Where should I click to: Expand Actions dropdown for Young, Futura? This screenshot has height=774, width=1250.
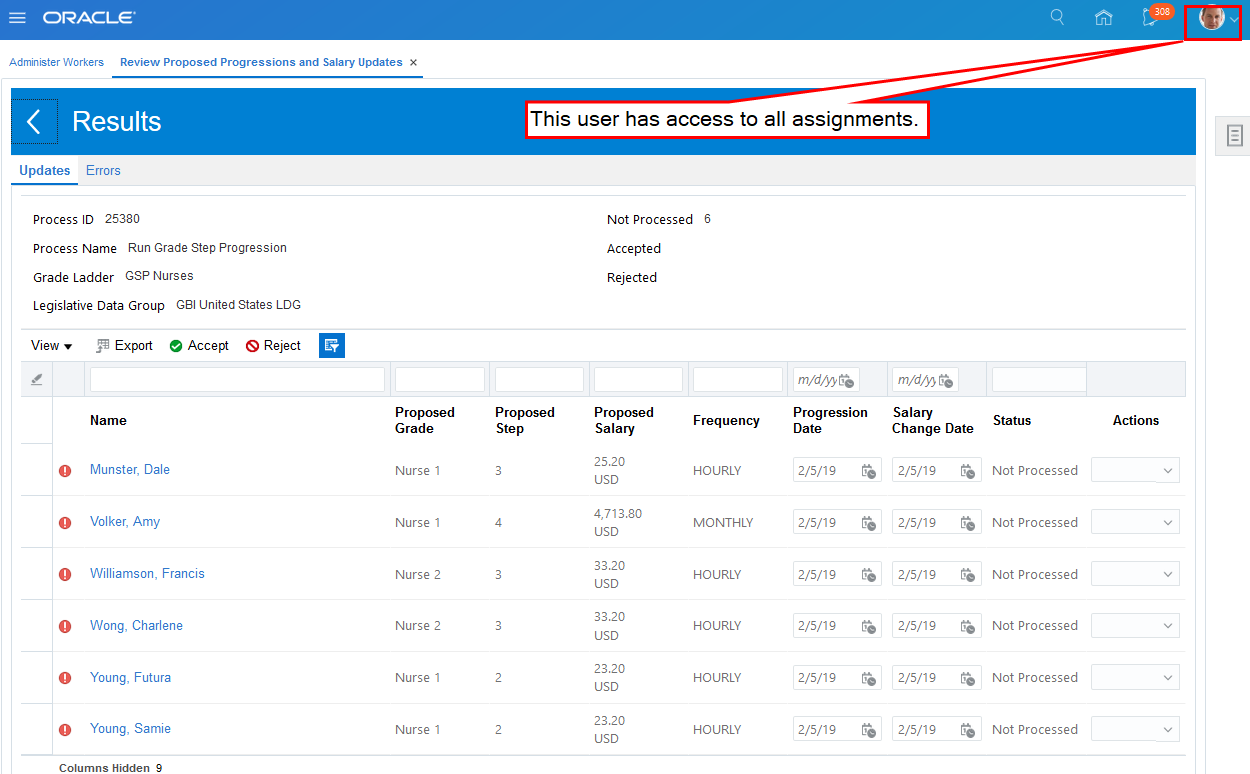[1135, 677]
